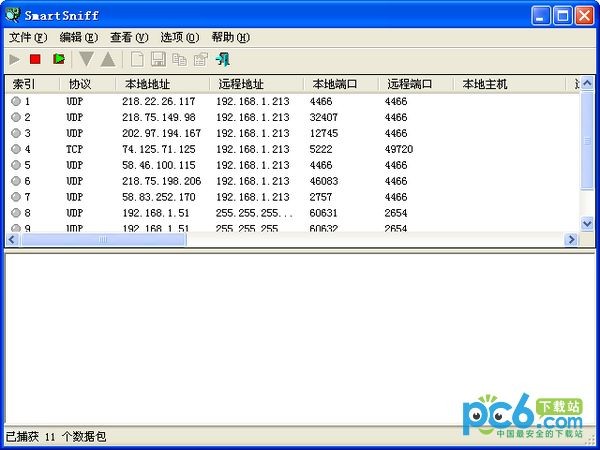Viewport: 600px width, 450px height.
Task: Select the local address 58.46.100.115
Action: click(x=158, y=165)
